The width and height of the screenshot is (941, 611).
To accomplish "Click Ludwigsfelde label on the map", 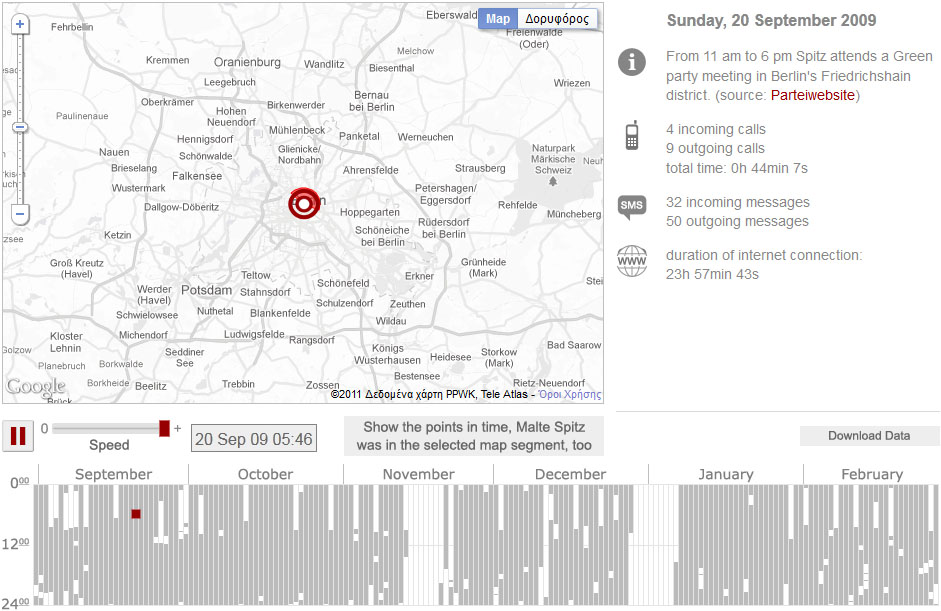I will (254, 334).
